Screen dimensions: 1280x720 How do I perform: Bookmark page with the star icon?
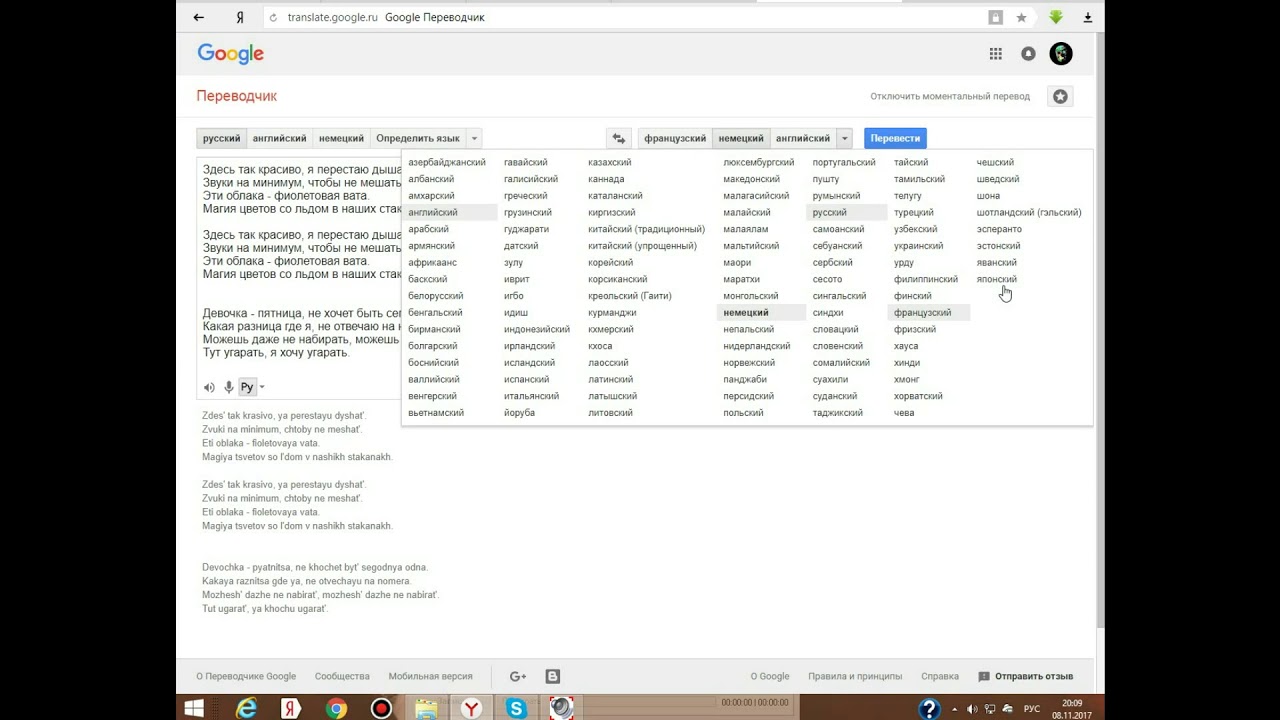pyautogui.click(x=1021, y=17)
